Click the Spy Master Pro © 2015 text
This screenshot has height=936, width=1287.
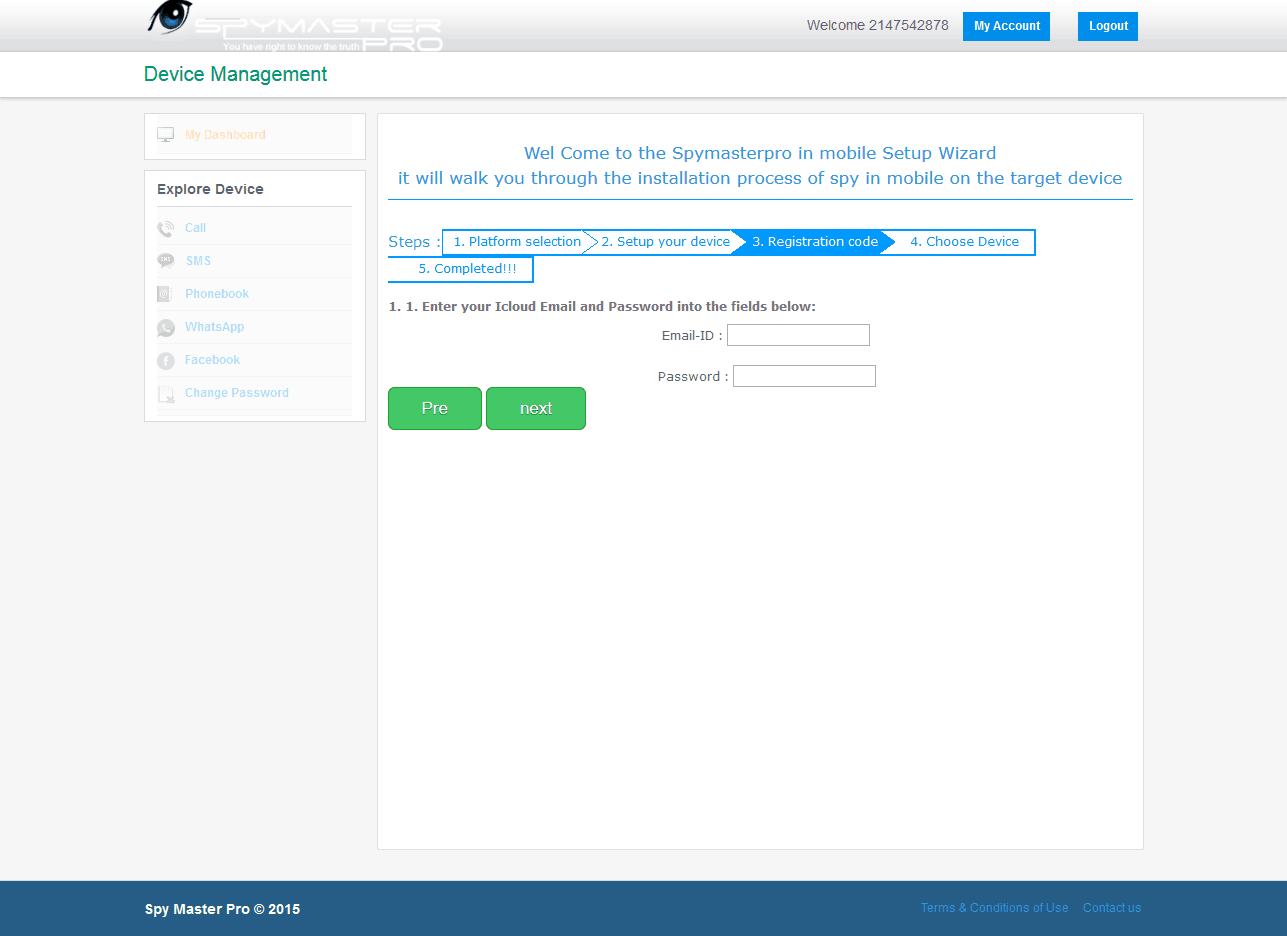click(222, 909)
